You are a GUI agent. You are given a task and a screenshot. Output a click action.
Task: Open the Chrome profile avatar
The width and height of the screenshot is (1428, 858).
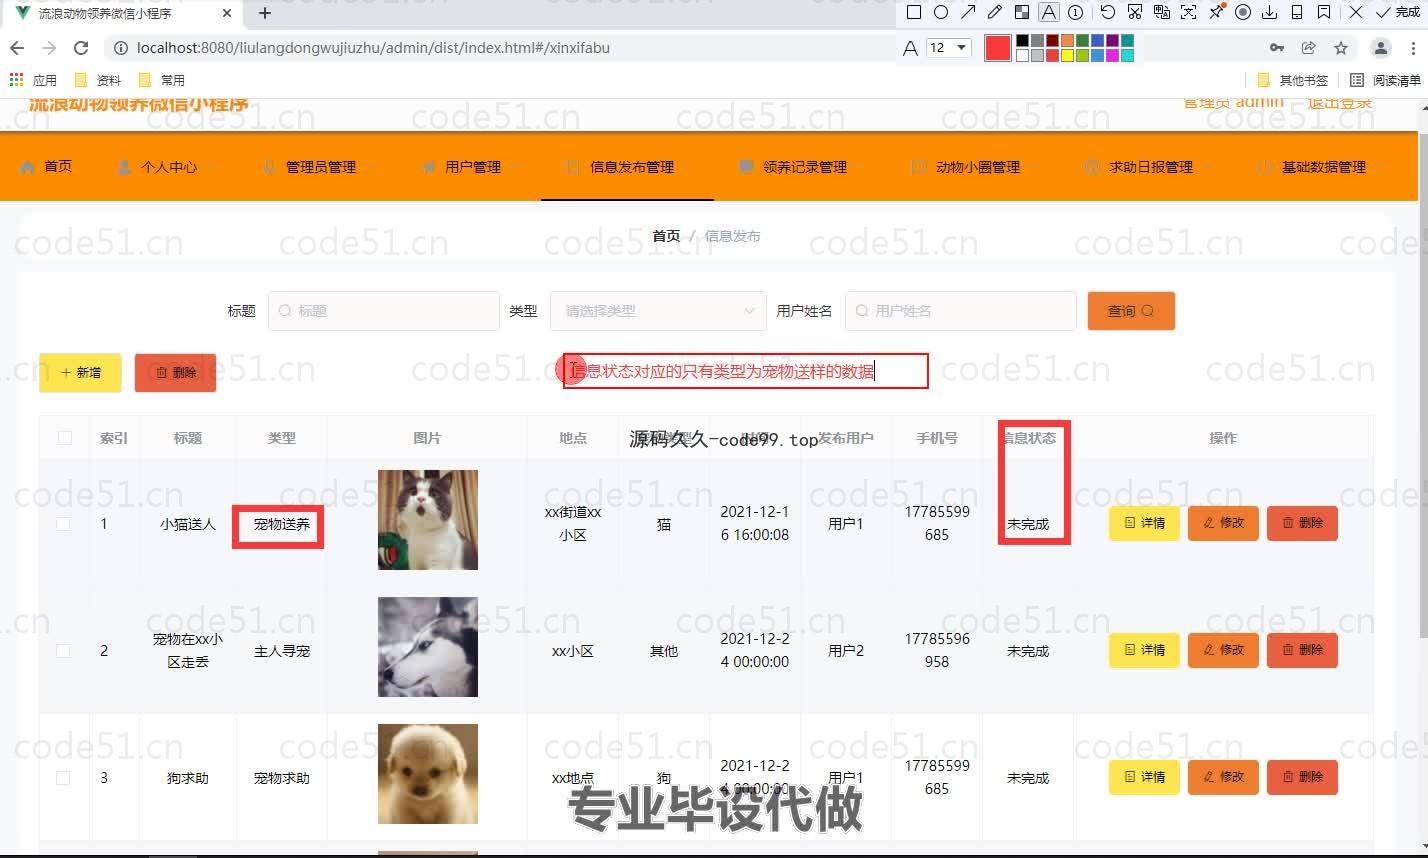coord(1381,48)
